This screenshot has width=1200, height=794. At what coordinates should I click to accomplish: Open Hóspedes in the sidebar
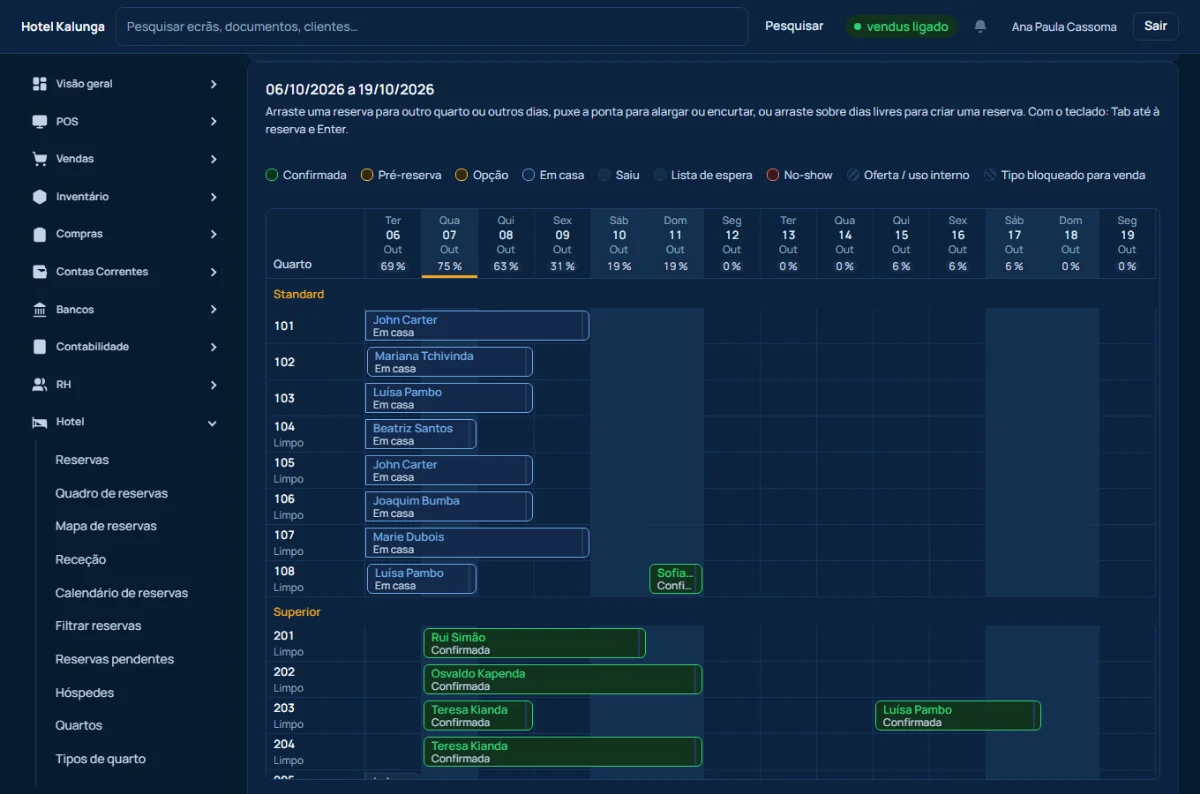[x=84, y=693]
